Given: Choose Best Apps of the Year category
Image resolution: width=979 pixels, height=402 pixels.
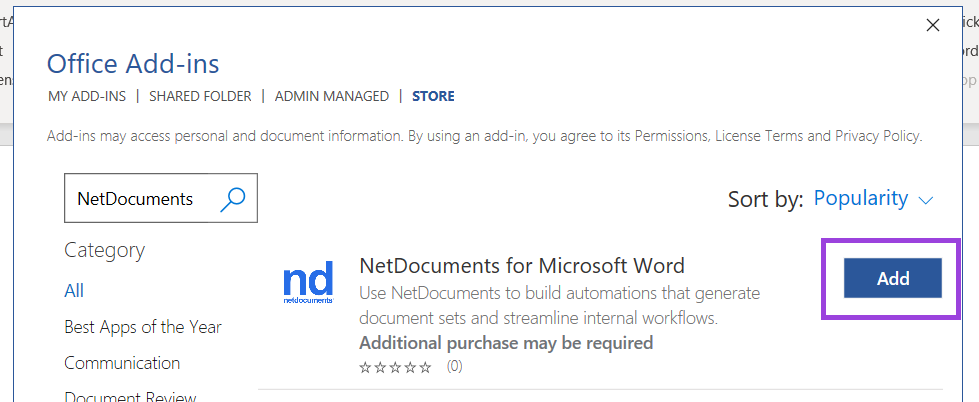Looking at the screenshot, I should [143, 327].
